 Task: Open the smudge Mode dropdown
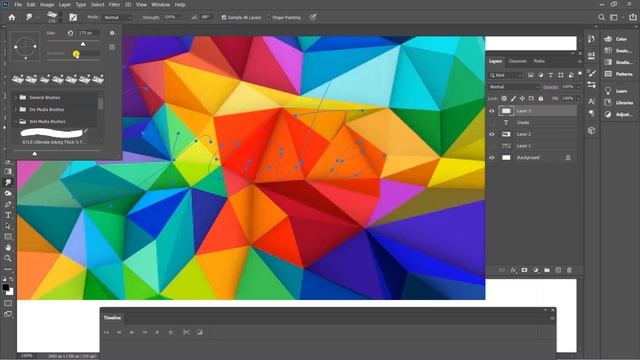point(118,18)
